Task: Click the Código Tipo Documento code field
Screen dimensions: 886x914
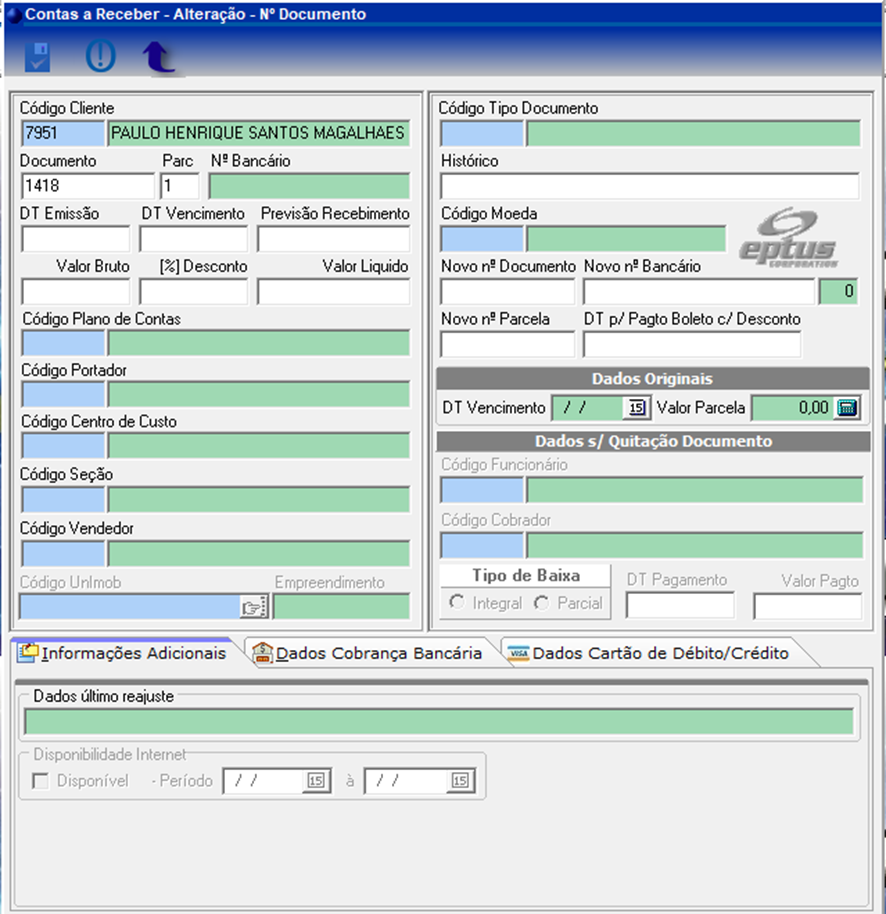Action: pos(482,134)
